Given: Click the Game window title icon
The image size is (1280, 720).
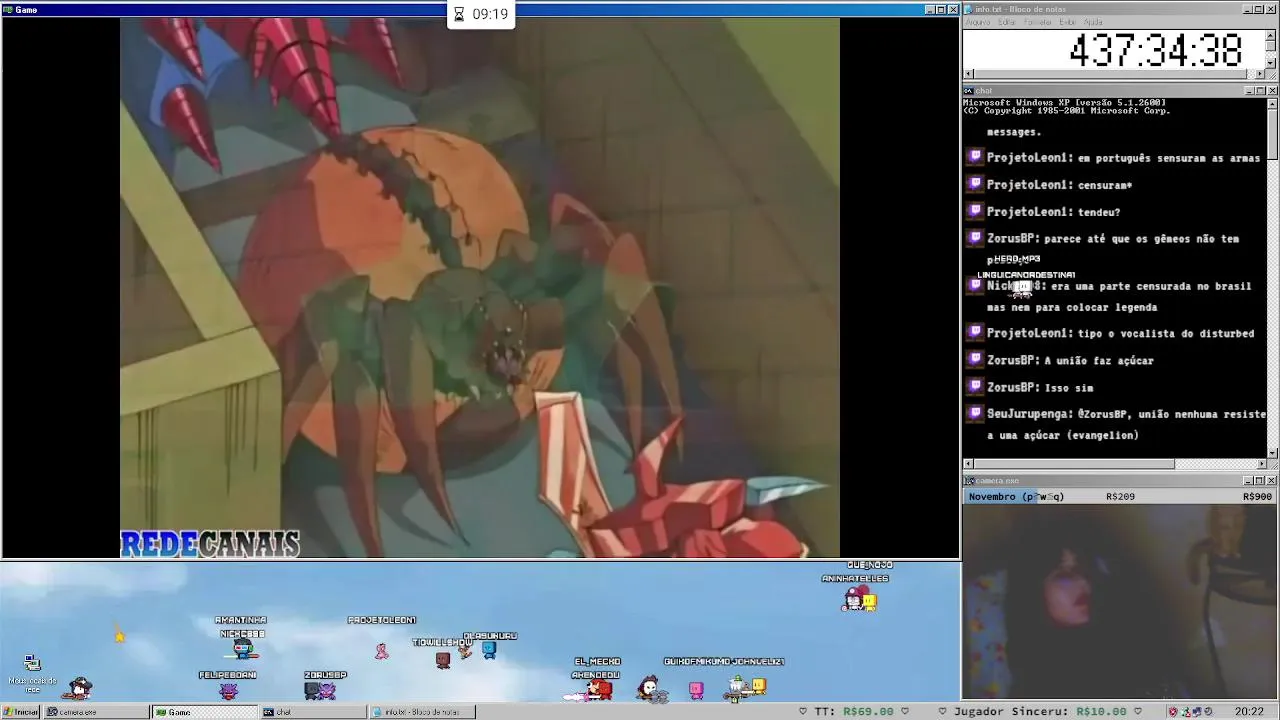Looking at the screenshot, I should (x=8, y=9).
